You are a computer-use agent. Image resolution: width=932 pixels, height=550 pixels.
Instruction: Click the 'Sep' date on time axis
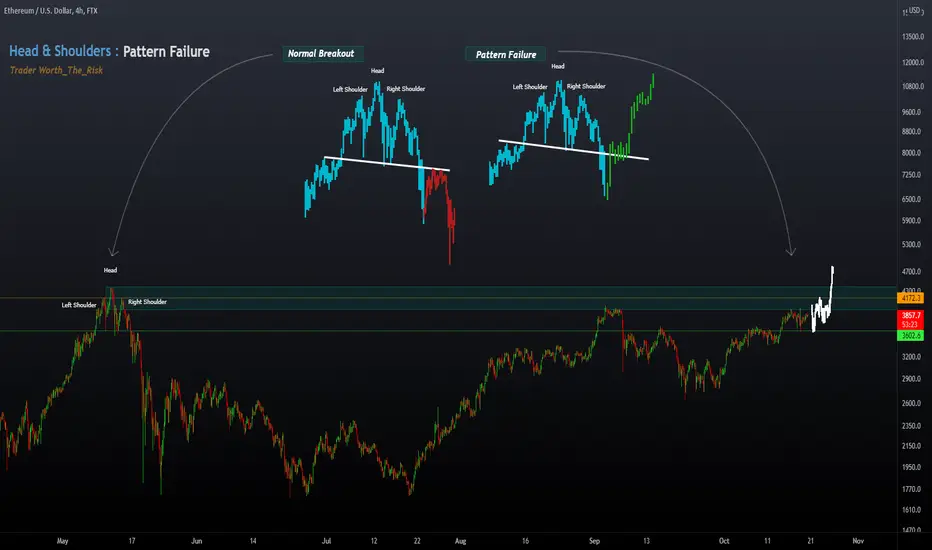594,541
